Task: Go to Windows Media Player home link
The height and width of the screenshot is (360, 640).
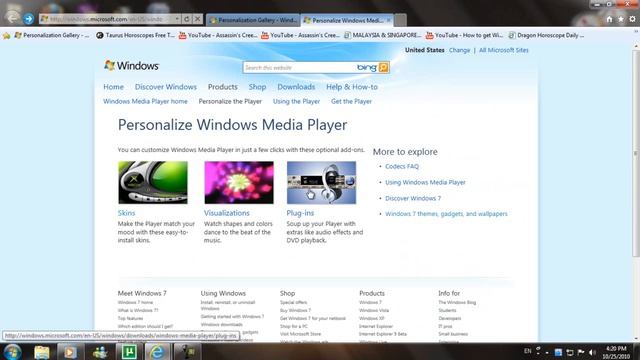Action: click(x=145, y=101)
